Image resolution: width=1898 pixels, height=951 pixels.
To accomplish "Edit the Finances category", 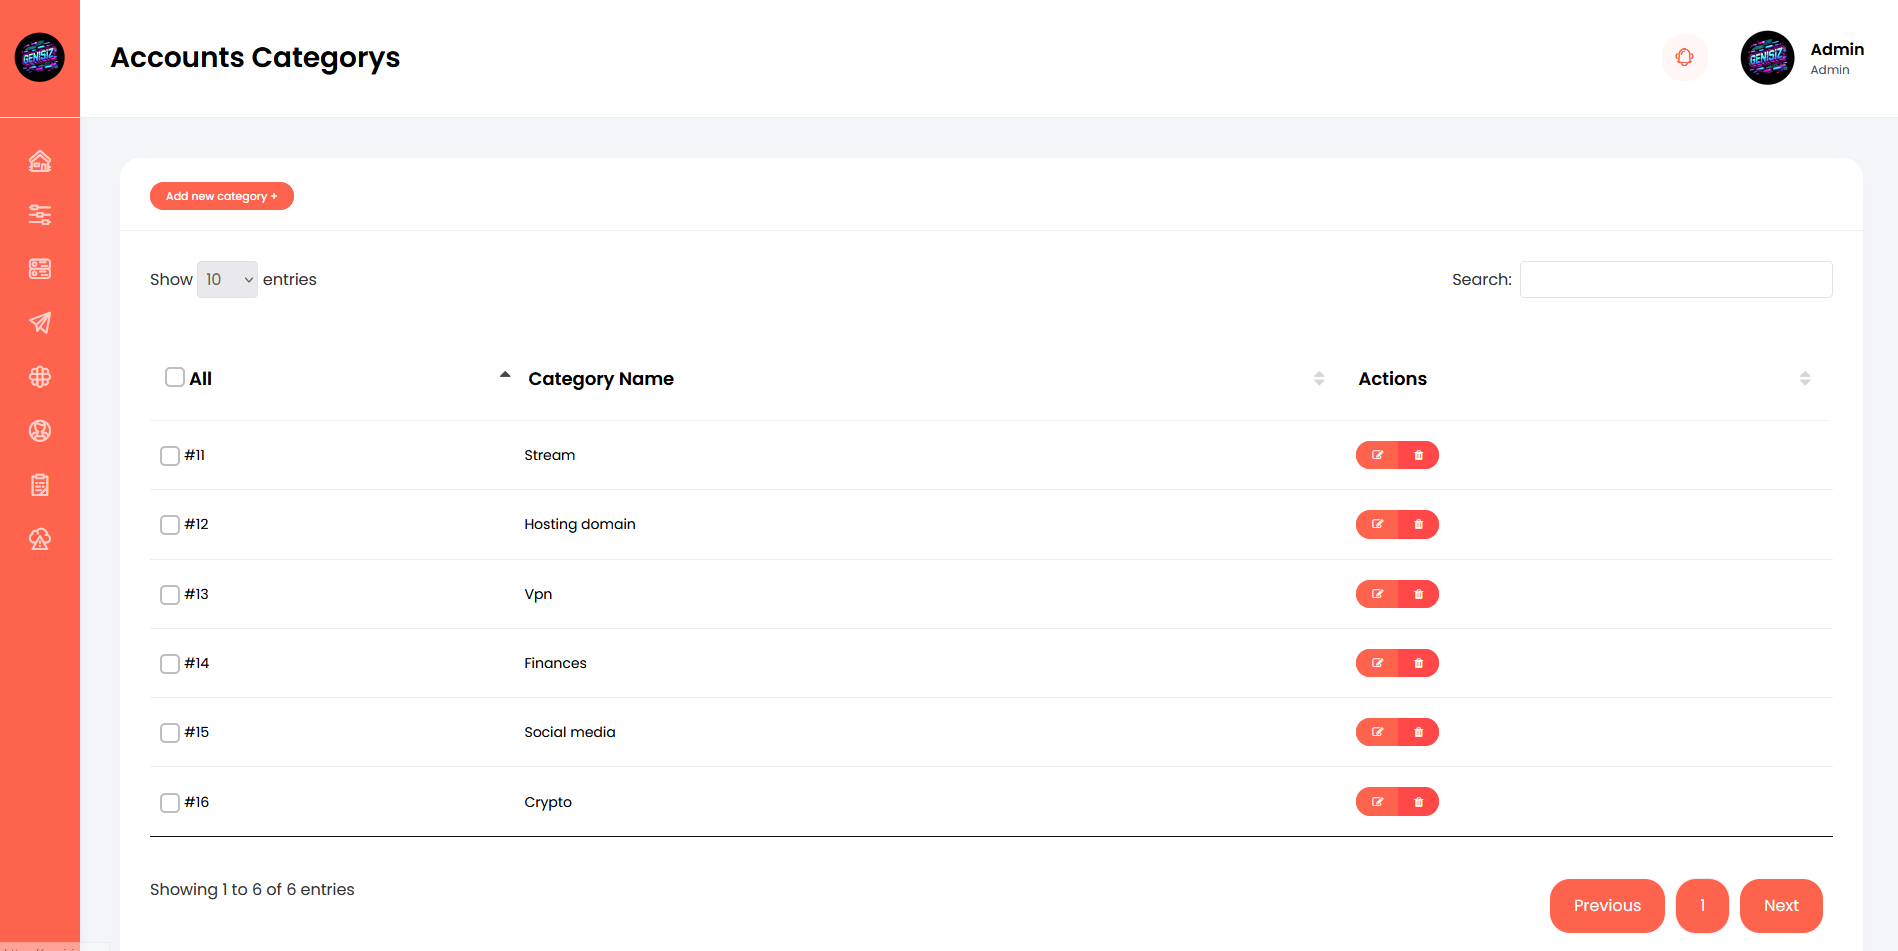I will [1377, 663].
